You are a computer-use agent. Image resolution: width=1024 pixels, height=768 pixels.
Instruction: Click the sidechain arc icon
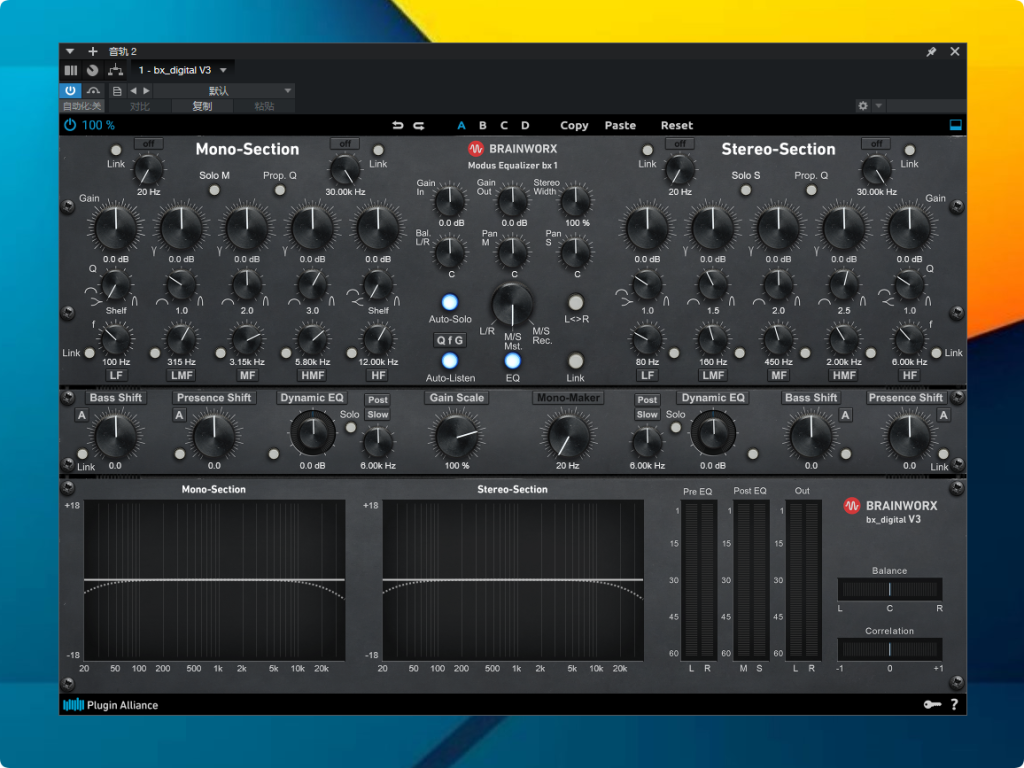click(93, 90)
